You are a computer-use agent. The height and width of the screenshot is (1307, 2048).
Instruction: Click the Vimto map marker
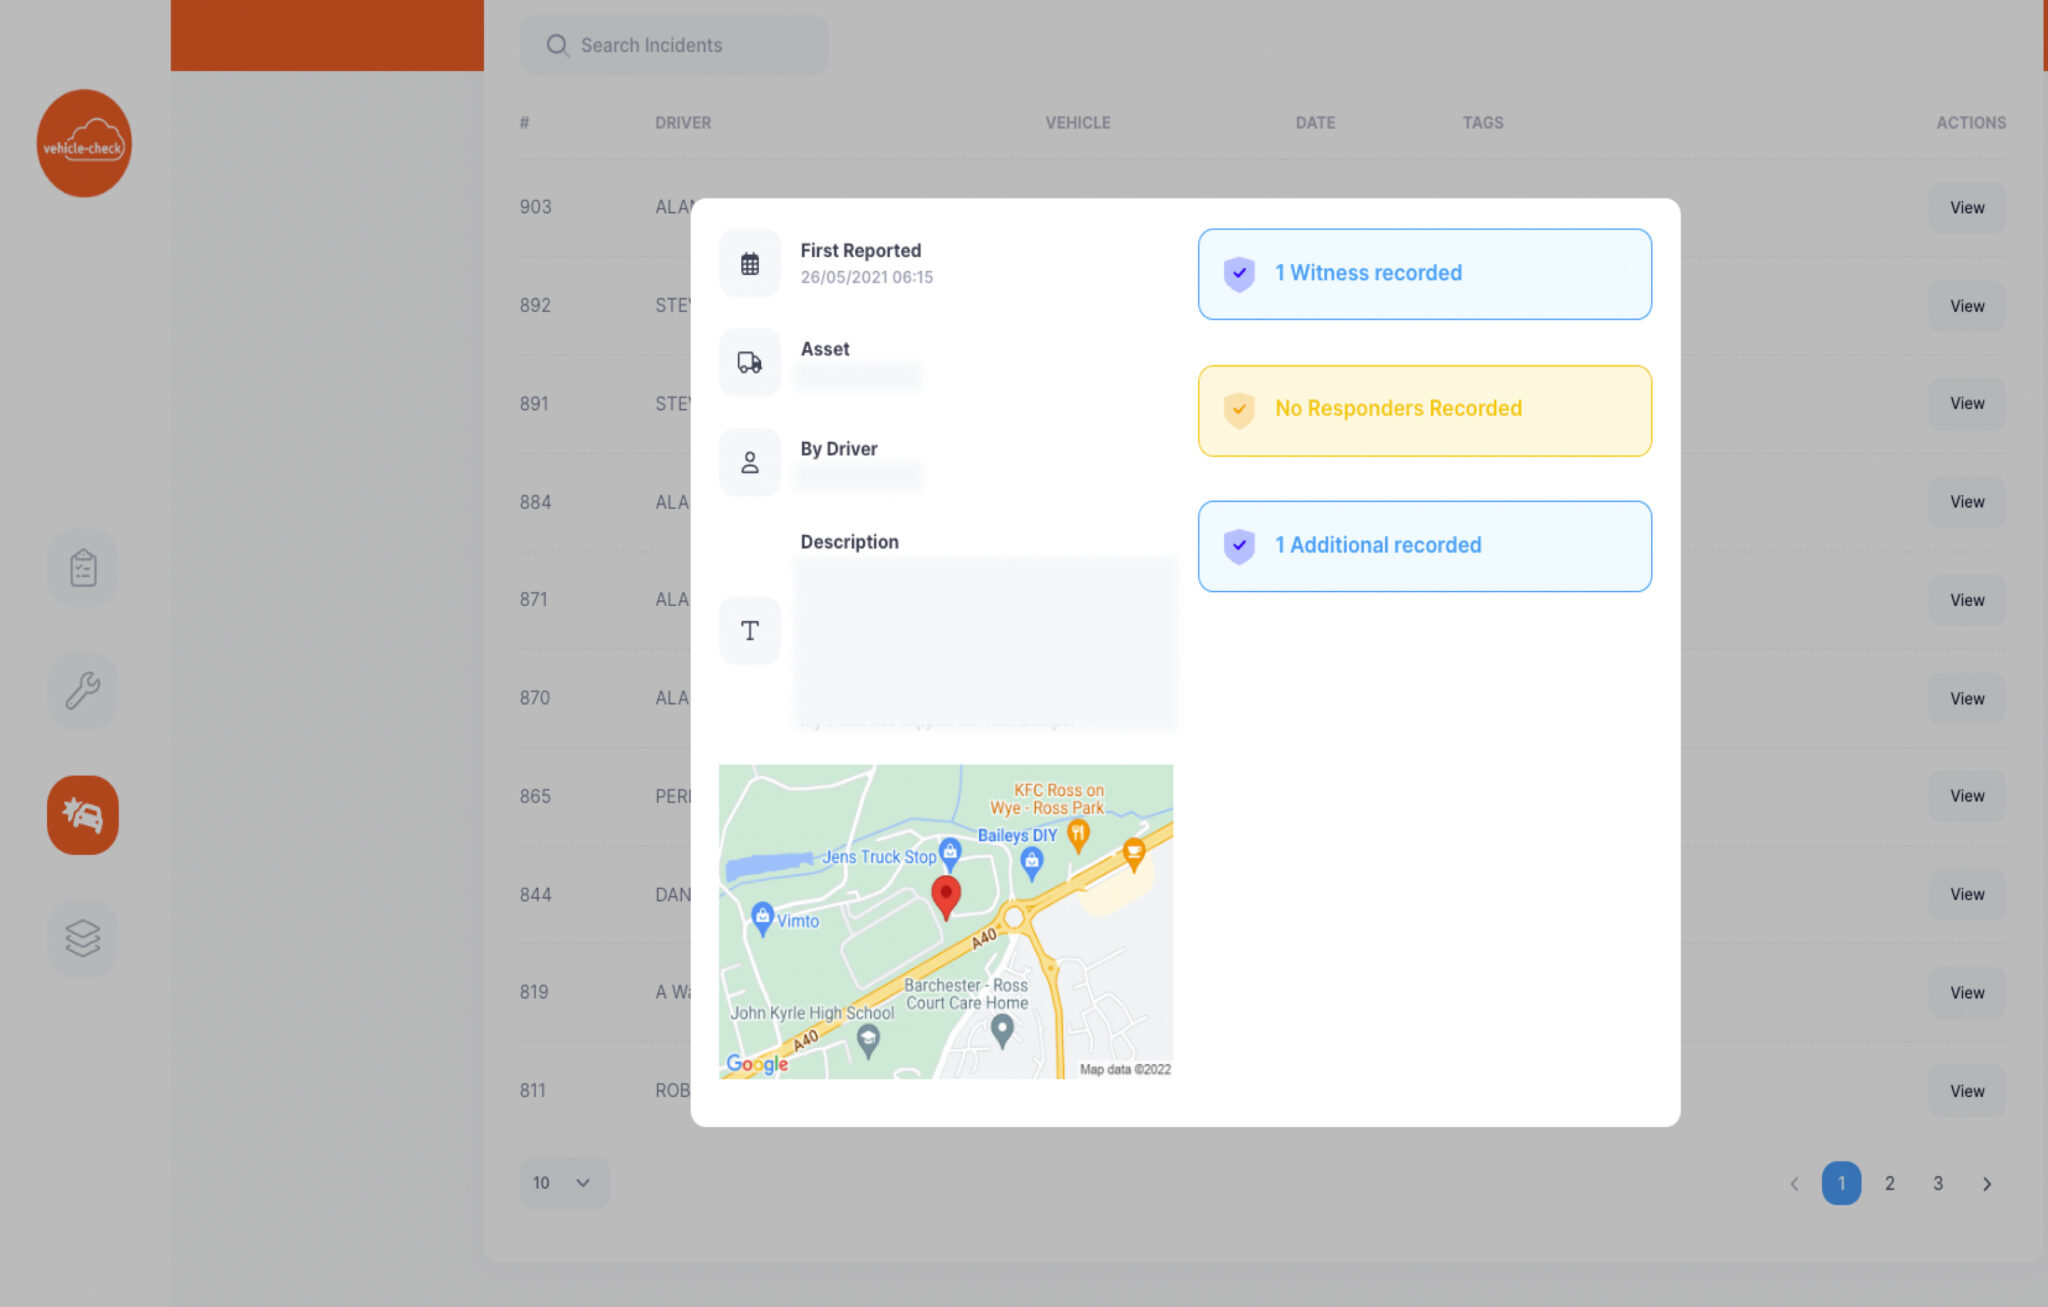[762, 917]
